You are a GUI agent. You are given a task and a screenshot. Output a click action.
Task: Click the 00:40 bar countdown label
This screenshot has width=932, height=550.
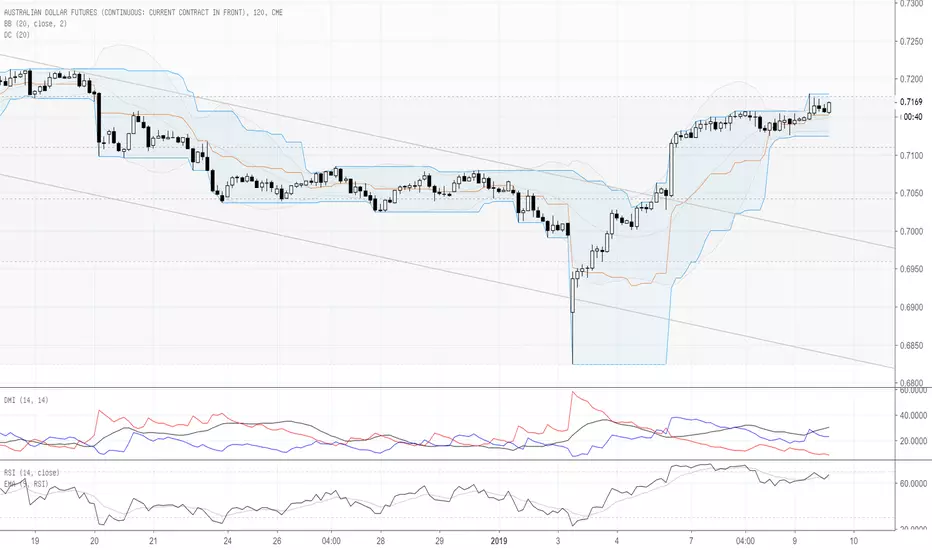(x=912, y=117)
